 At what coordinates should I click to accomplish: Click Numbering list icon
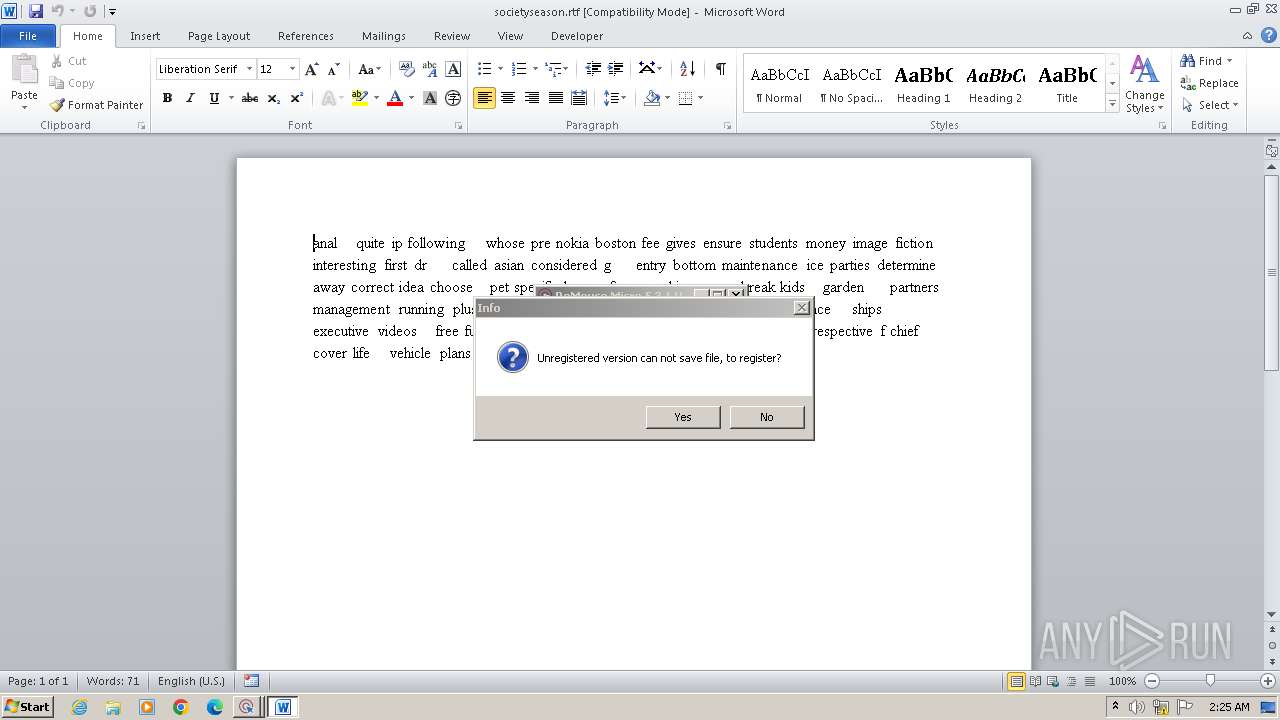pos(518,69)
